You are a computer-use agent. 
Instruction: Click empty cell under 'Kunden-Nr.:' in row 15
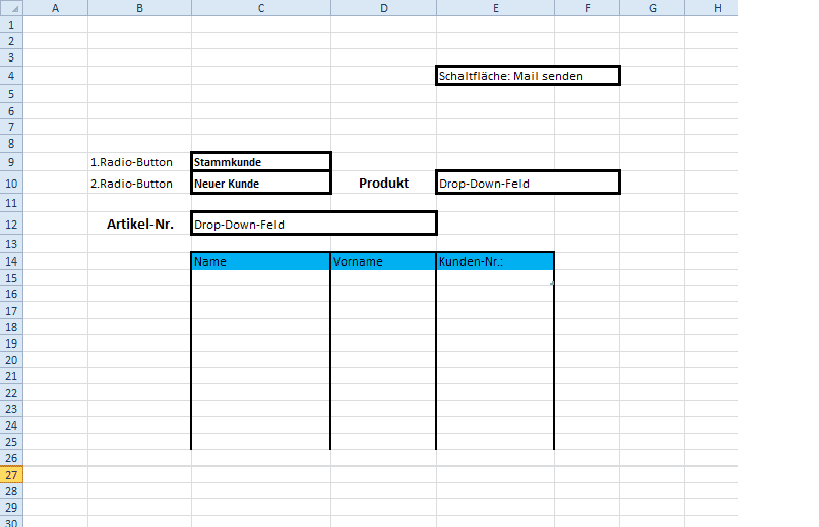pyautogui.click(x=495, y=278)
